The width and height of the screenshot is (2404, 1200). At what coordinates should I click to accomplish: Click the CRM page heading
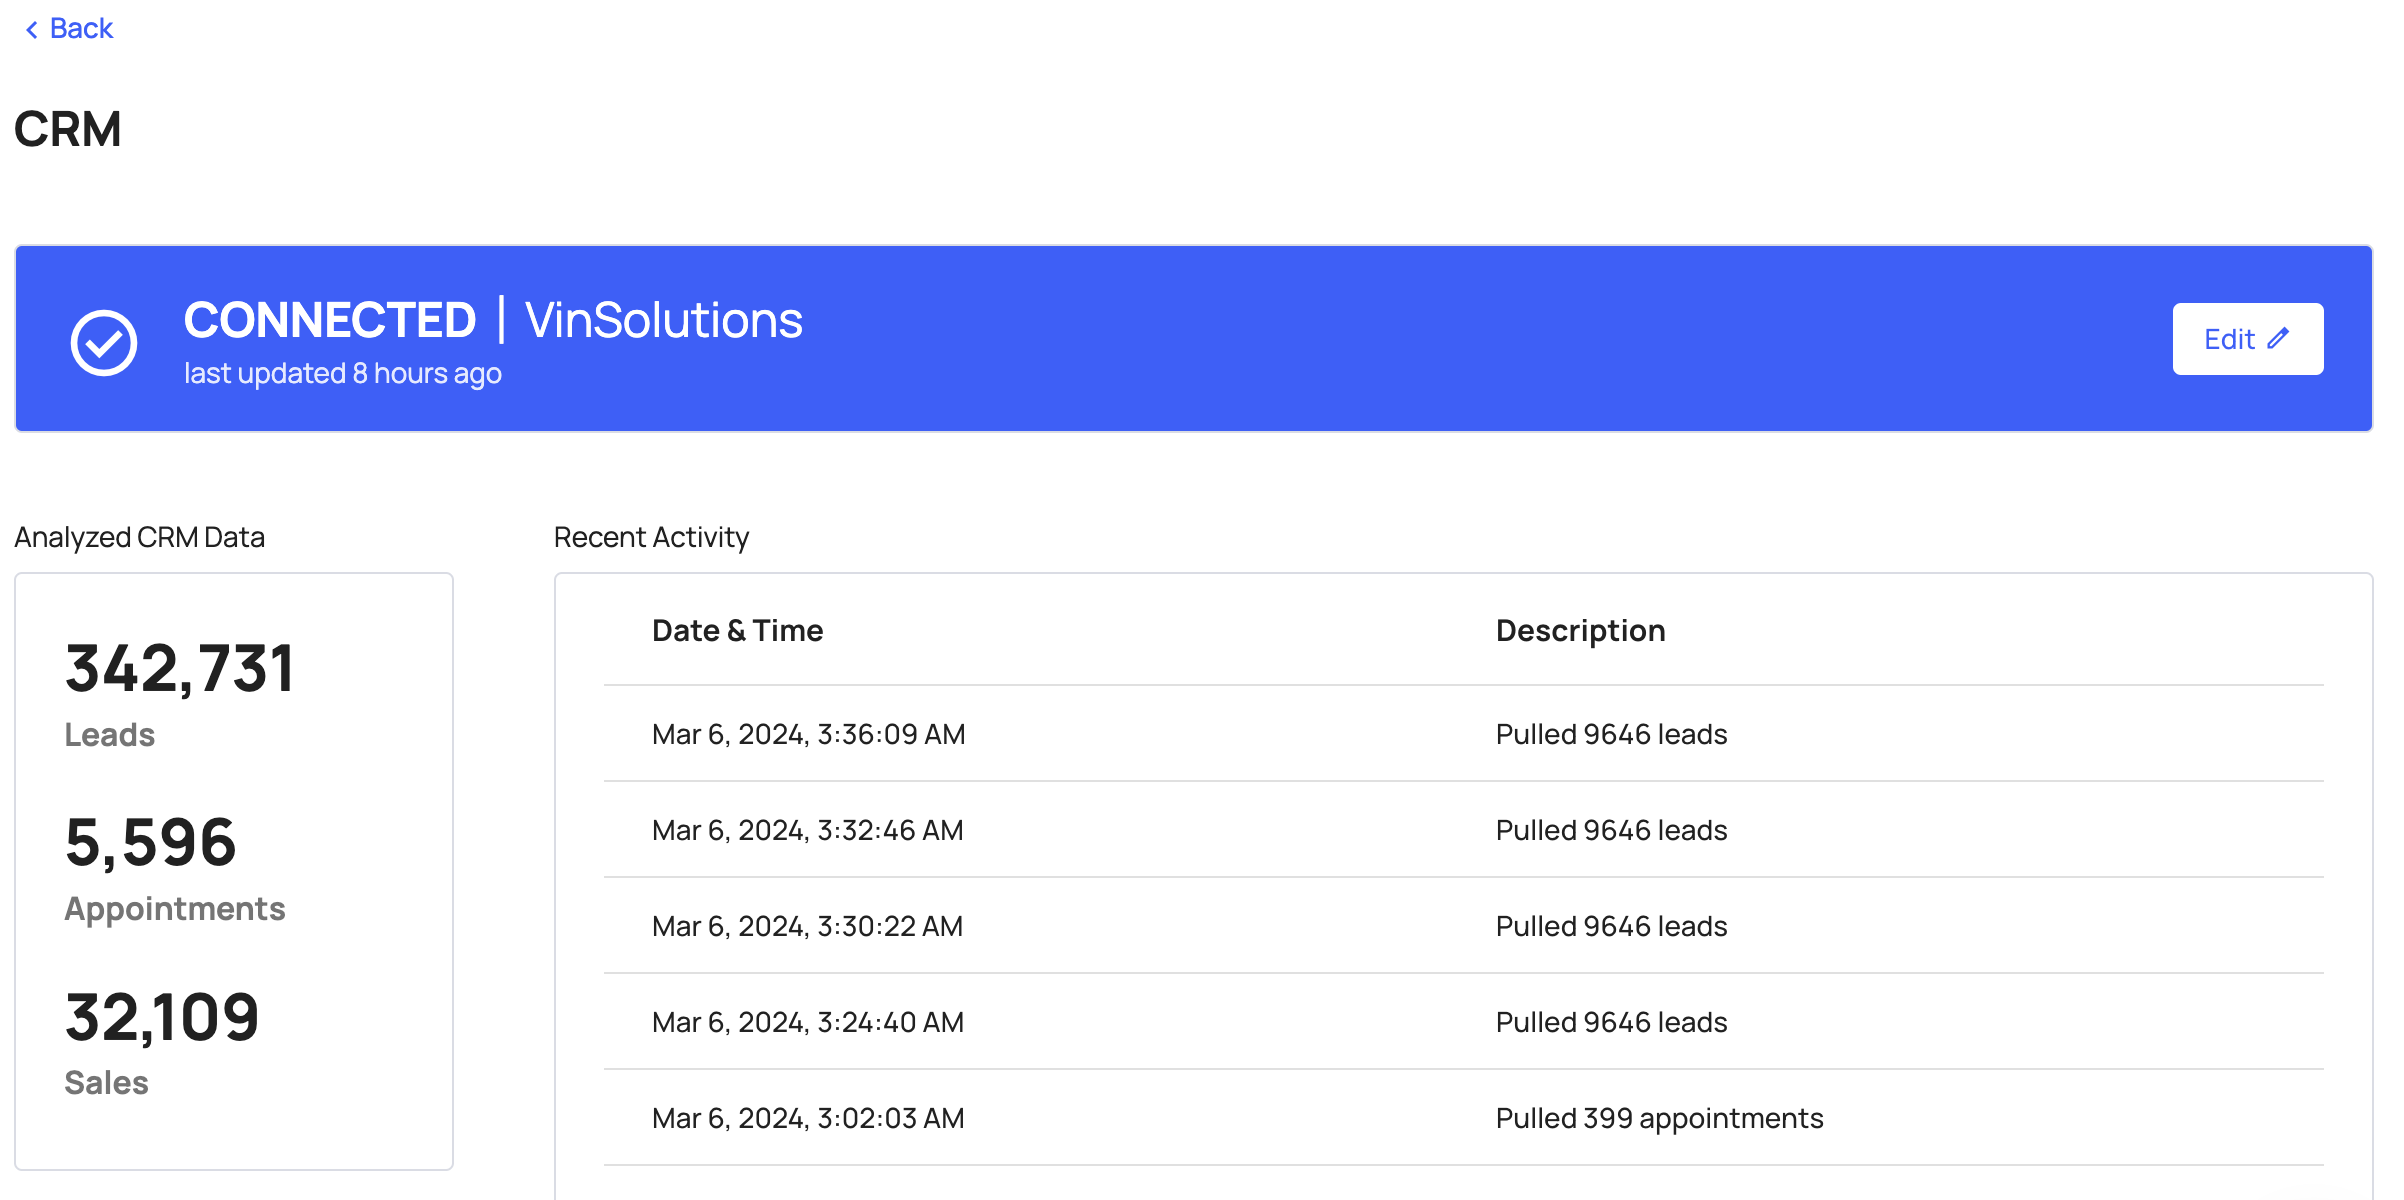68,130
